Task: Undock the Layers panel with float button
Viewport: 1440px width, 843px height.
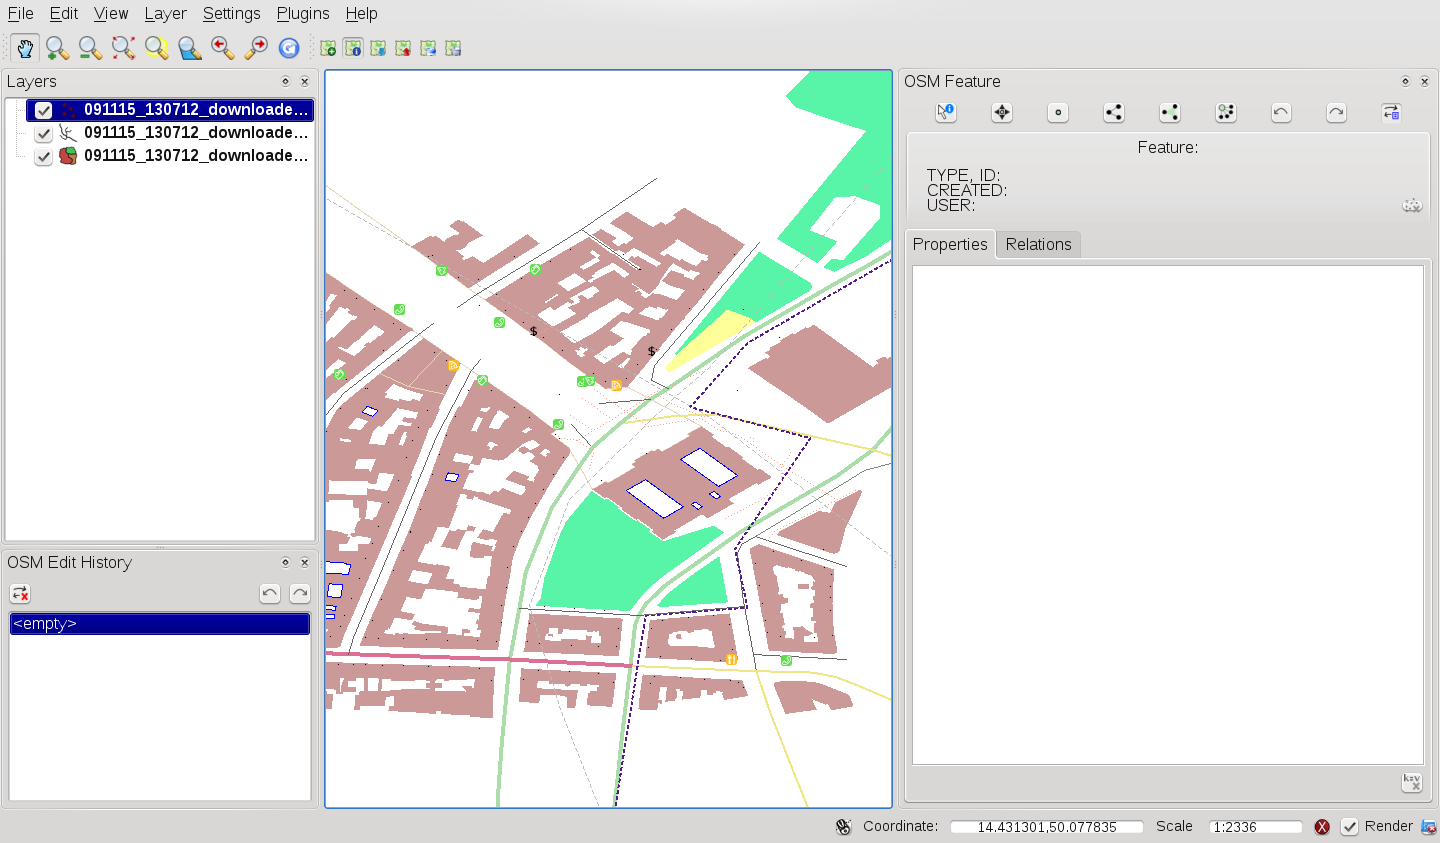Action: point(285,82)
